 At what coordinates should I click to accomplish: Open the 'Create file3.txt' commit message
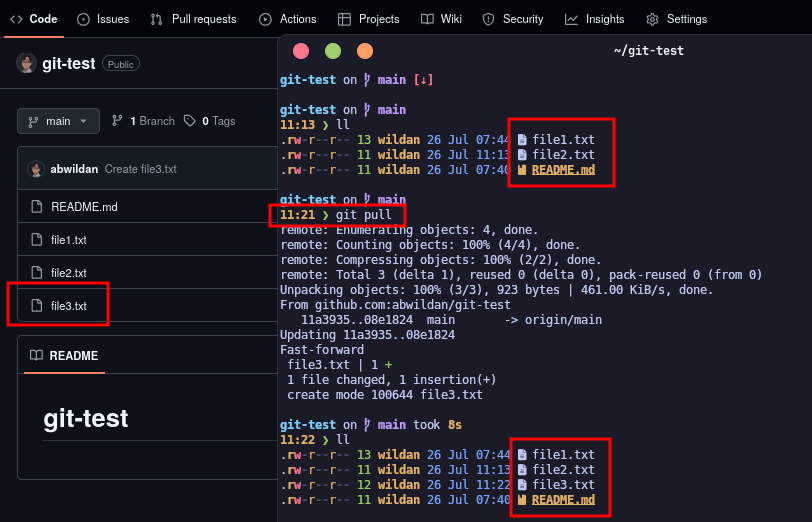coord(140,169)
